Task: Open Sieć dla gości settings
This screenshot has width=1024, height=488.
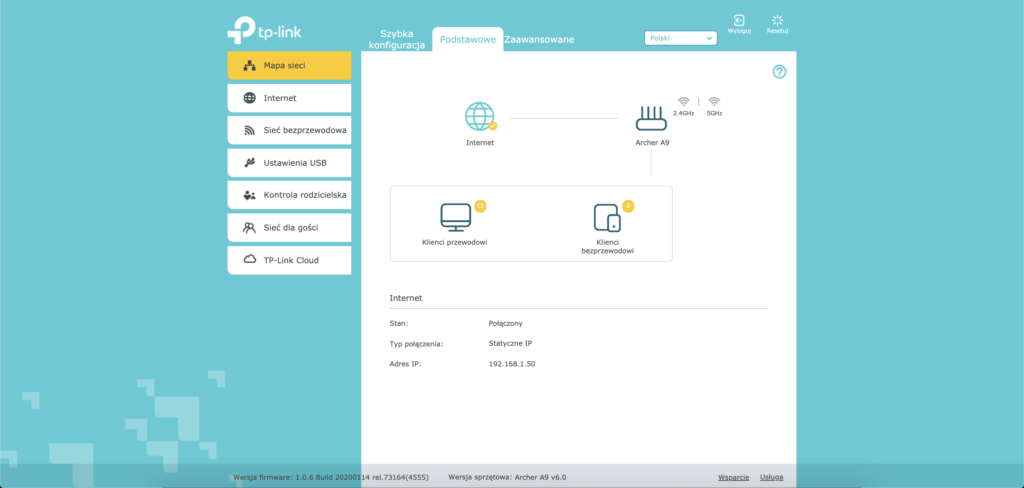Action: pos(289,227)
